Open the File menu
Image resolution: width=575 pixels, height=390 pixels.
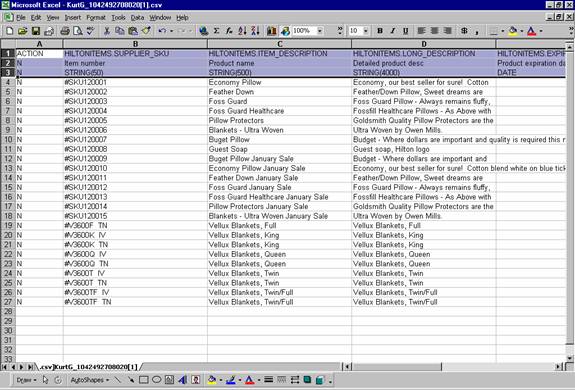tap(21, 18)
